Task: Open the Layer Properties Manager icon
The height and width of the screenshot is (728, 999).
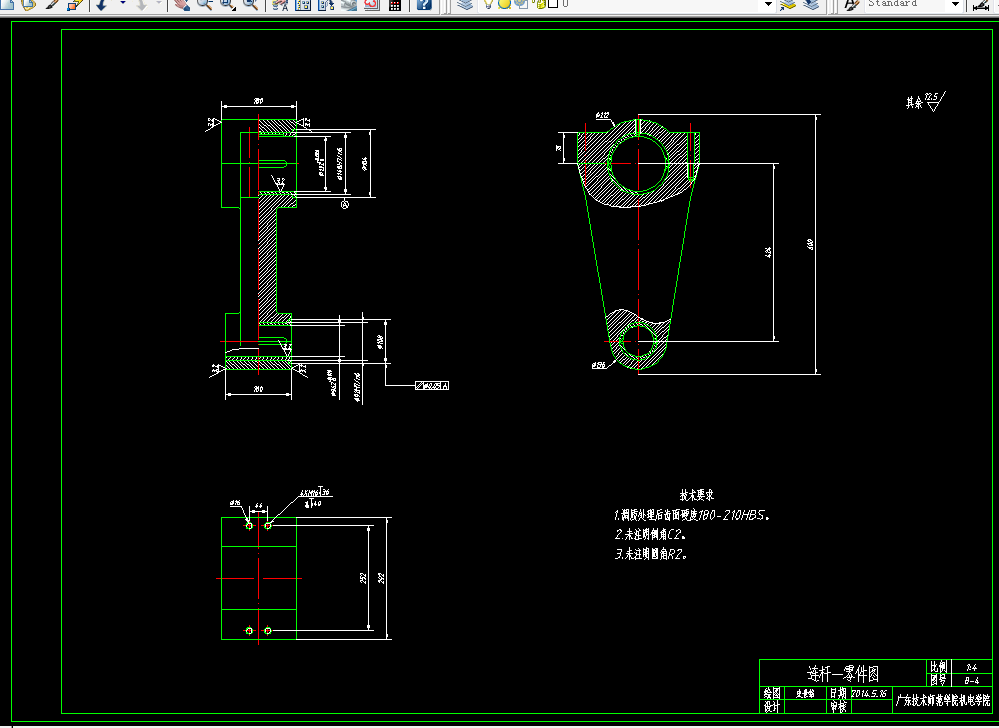Action: click(x=466, y=5)
